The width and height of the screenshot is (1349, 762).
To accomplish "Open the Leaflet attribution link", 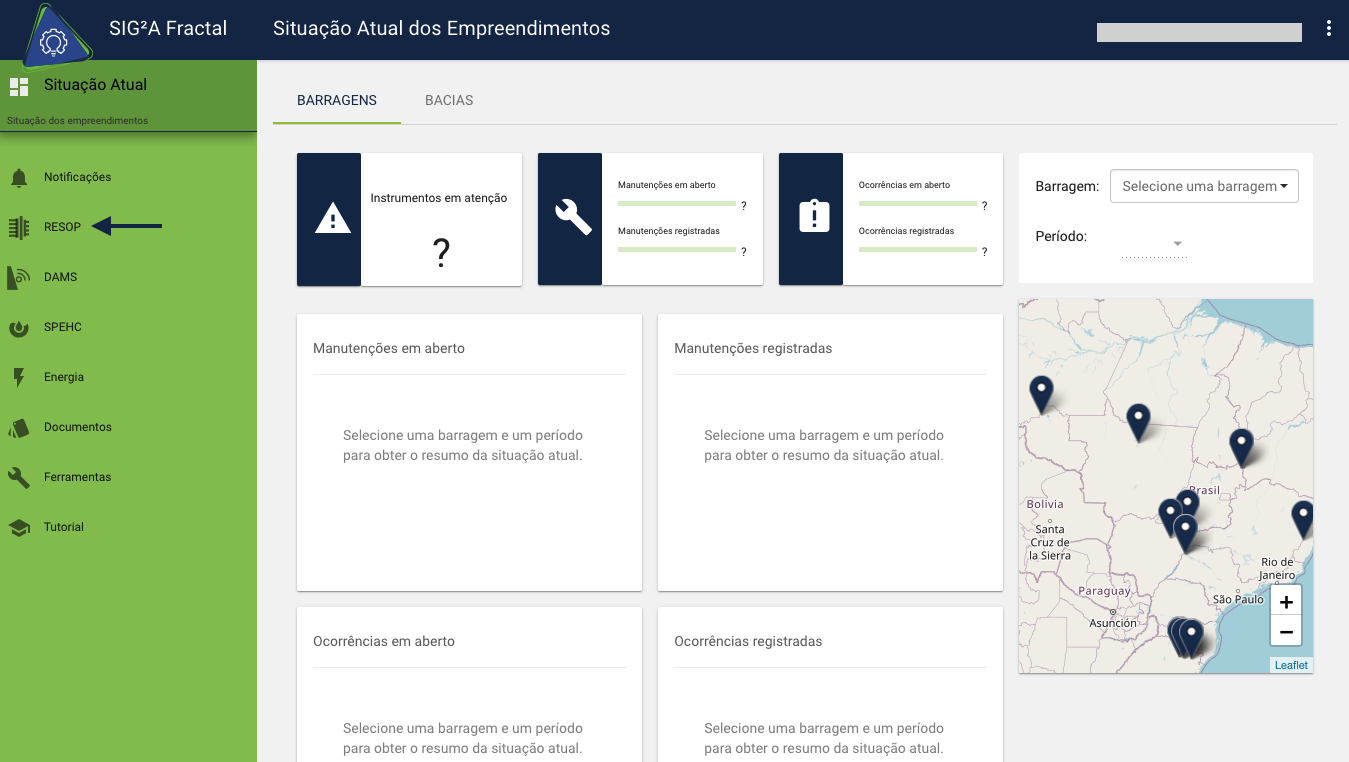I will [x=1290, y=664].
